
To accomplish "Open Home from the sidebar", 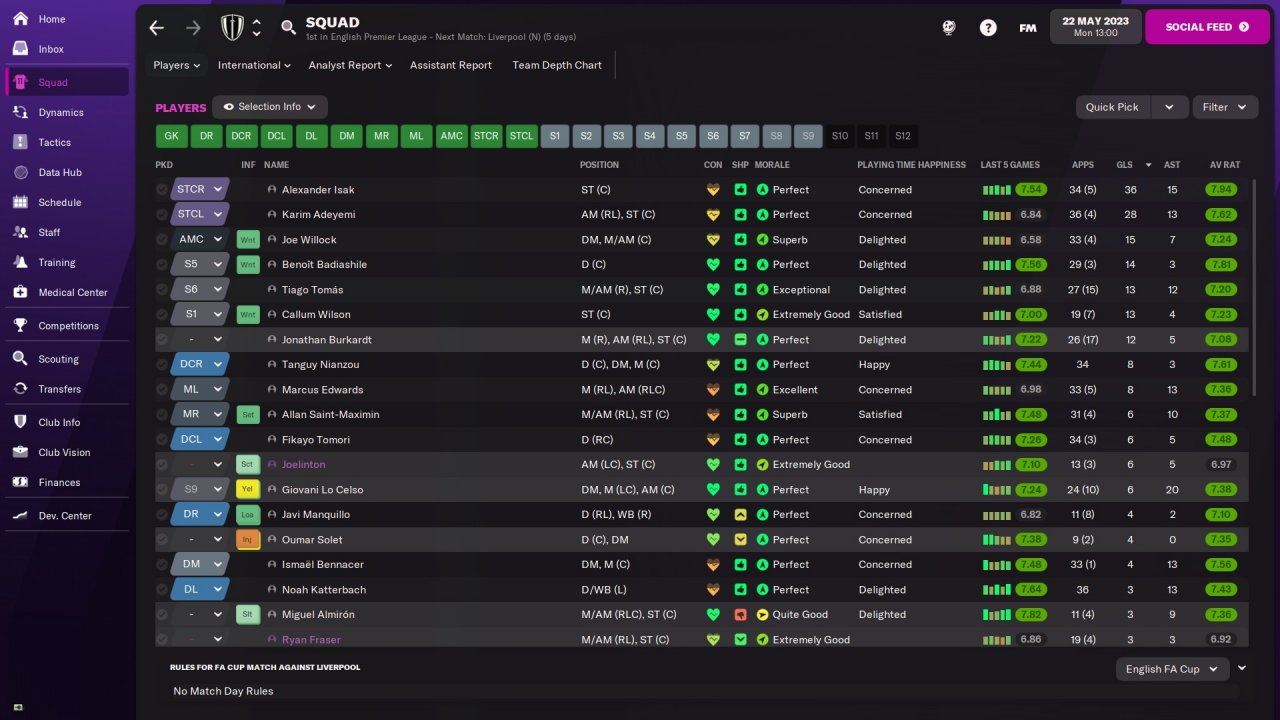I will click(66, 19).
